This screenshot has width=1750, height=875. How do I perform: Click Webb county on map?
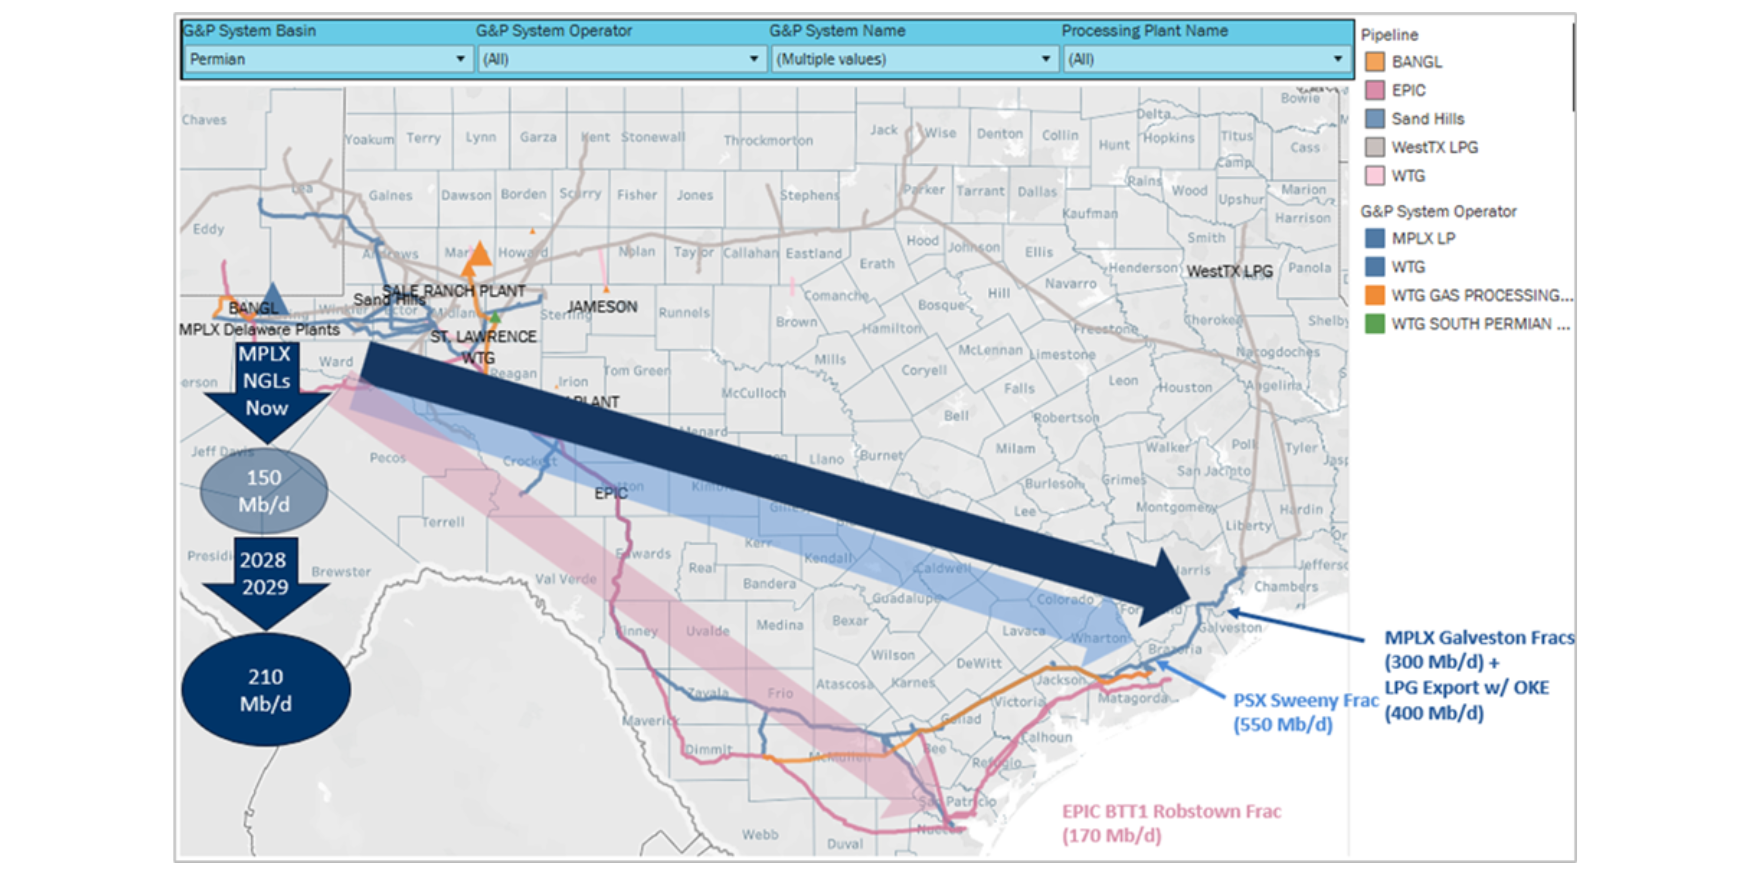760,834
